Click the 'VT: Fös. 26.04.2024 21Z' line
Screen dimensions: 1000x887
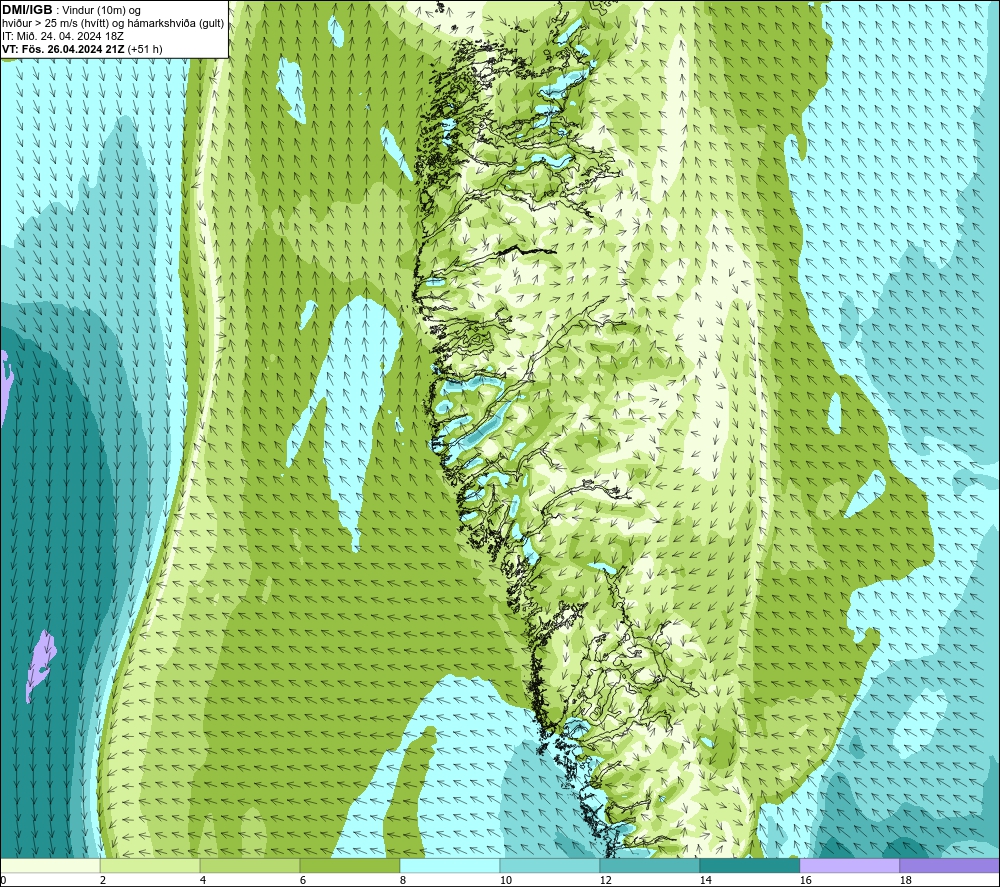coord(63,49)
